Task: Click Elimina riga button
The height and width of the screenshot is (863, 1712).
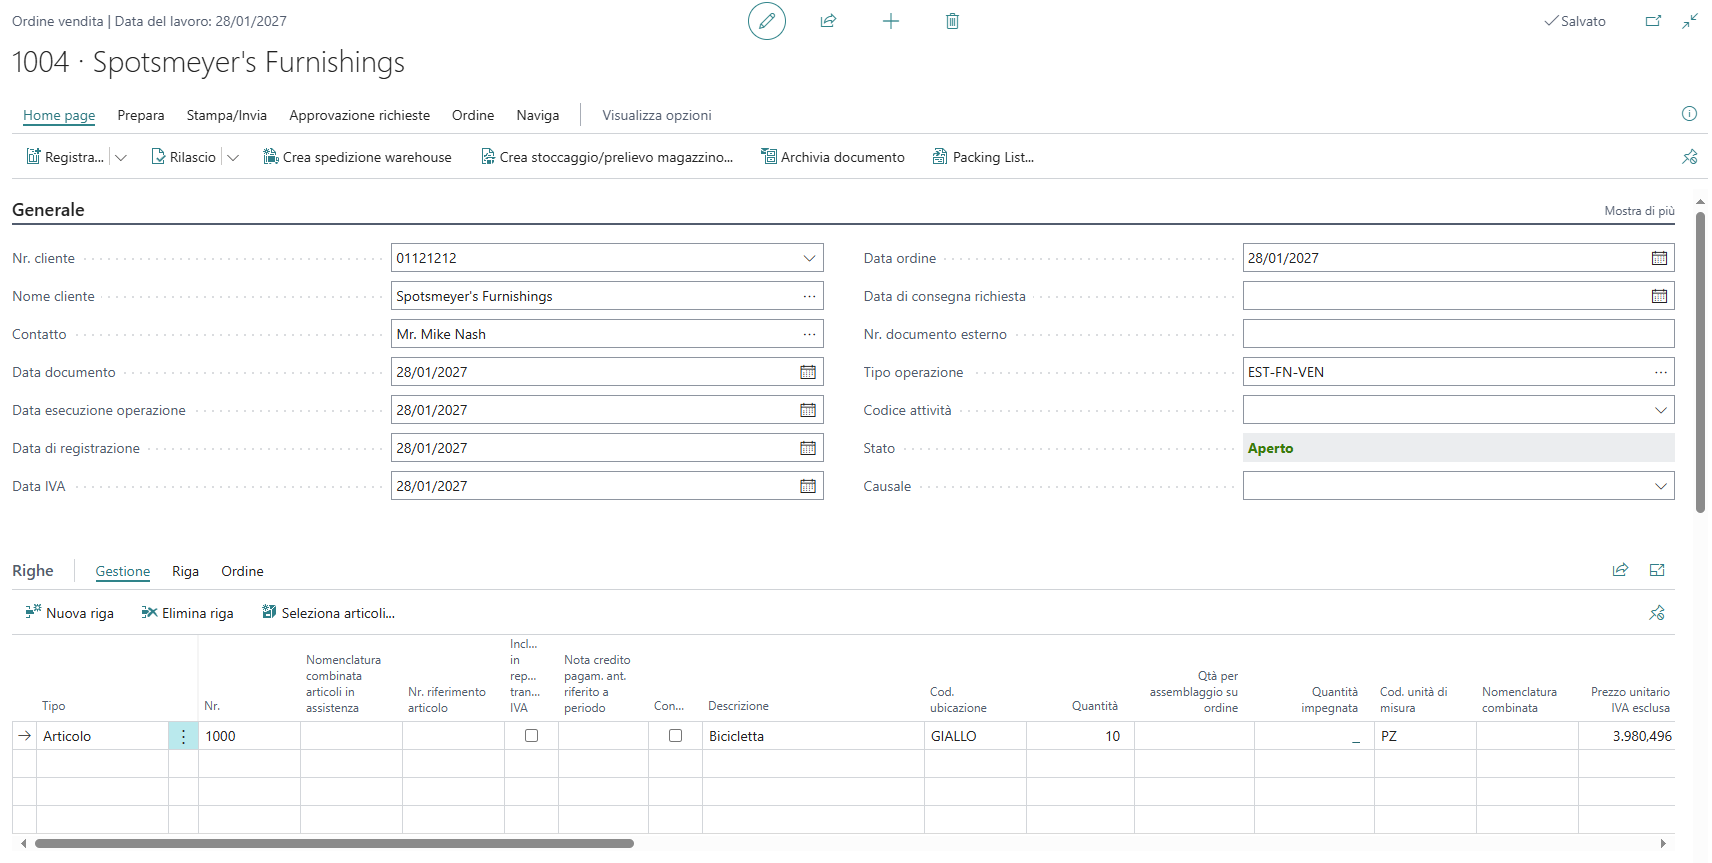Action: click(x=188, y=613)
